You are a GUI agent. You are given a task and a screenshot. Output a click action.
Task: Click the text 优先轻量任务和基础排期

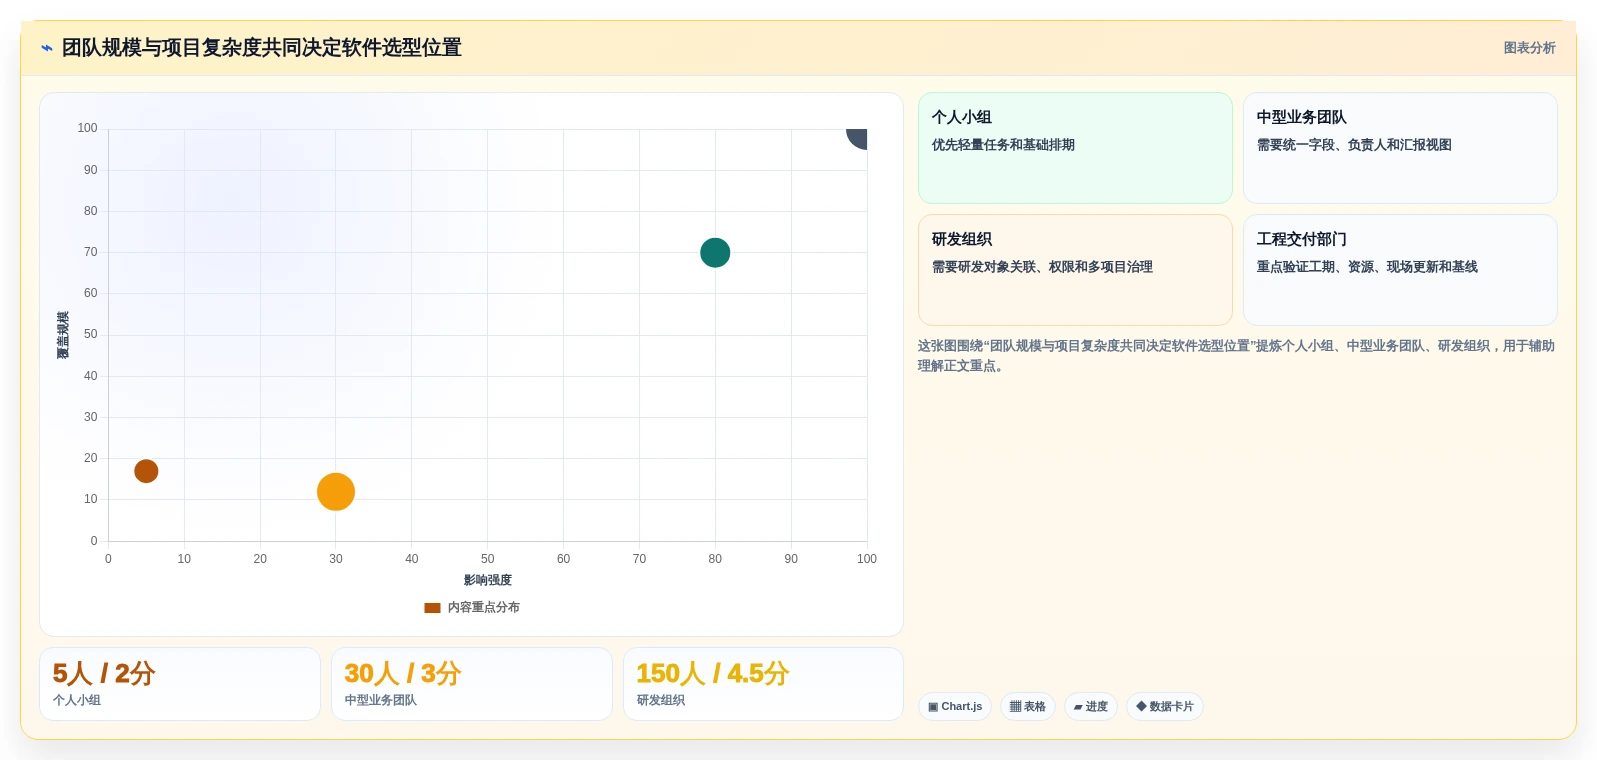click(1003, 145)
